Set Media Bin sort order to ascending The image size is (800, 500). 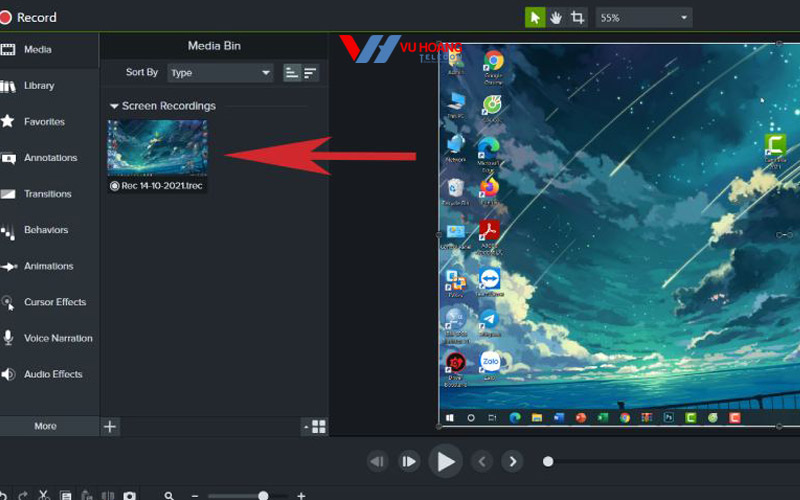[x=292, y=73]
